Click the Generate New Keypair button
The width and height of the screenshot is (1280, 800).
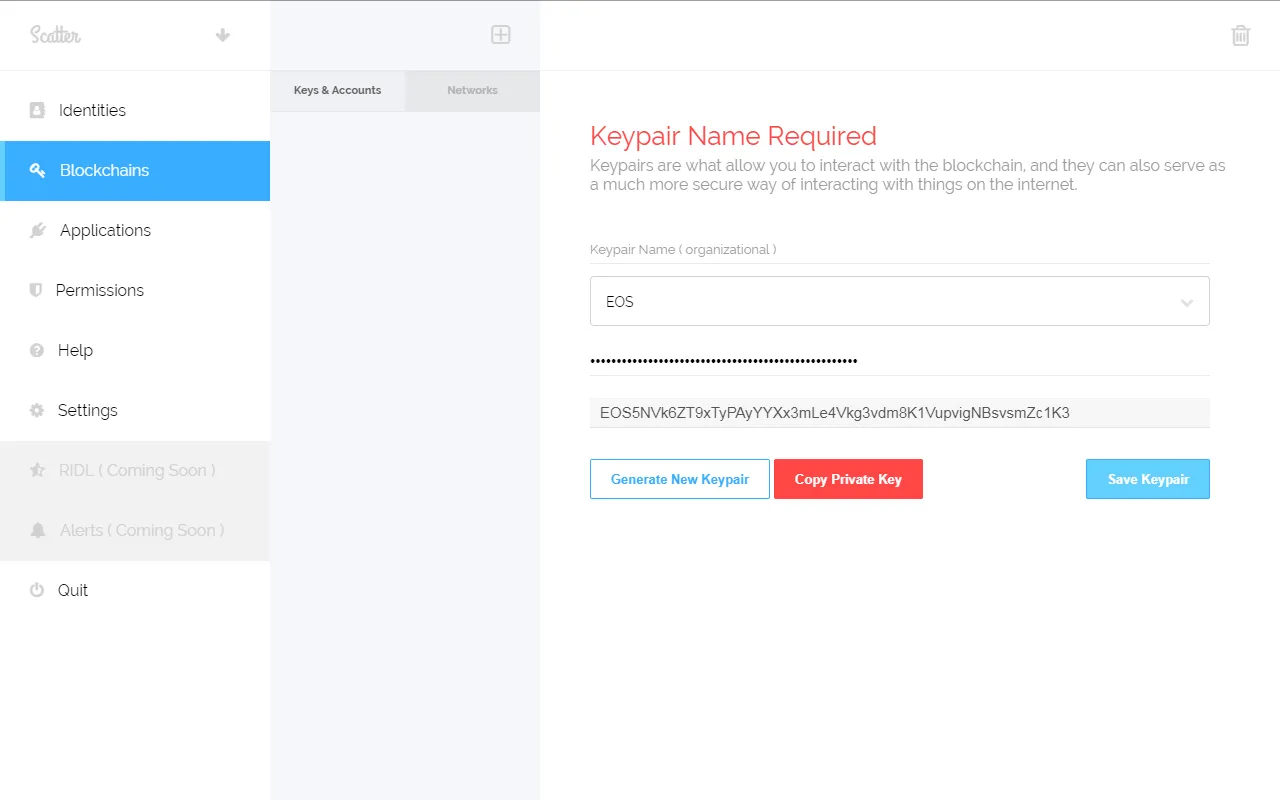click(x=680, y=479)
